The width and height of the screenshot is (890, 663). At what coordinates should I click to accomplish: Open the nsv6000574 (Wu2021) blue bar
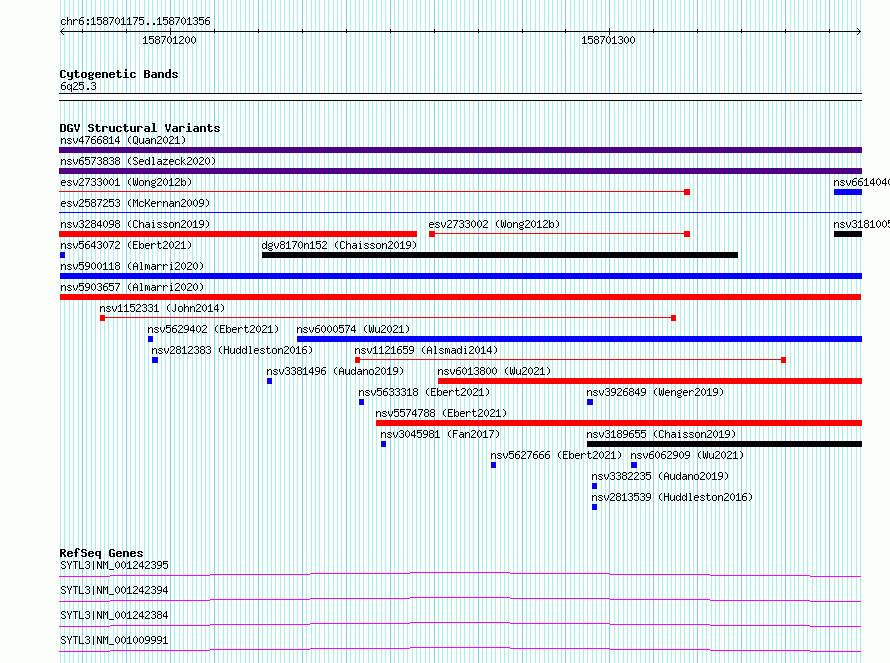[579, 339]
